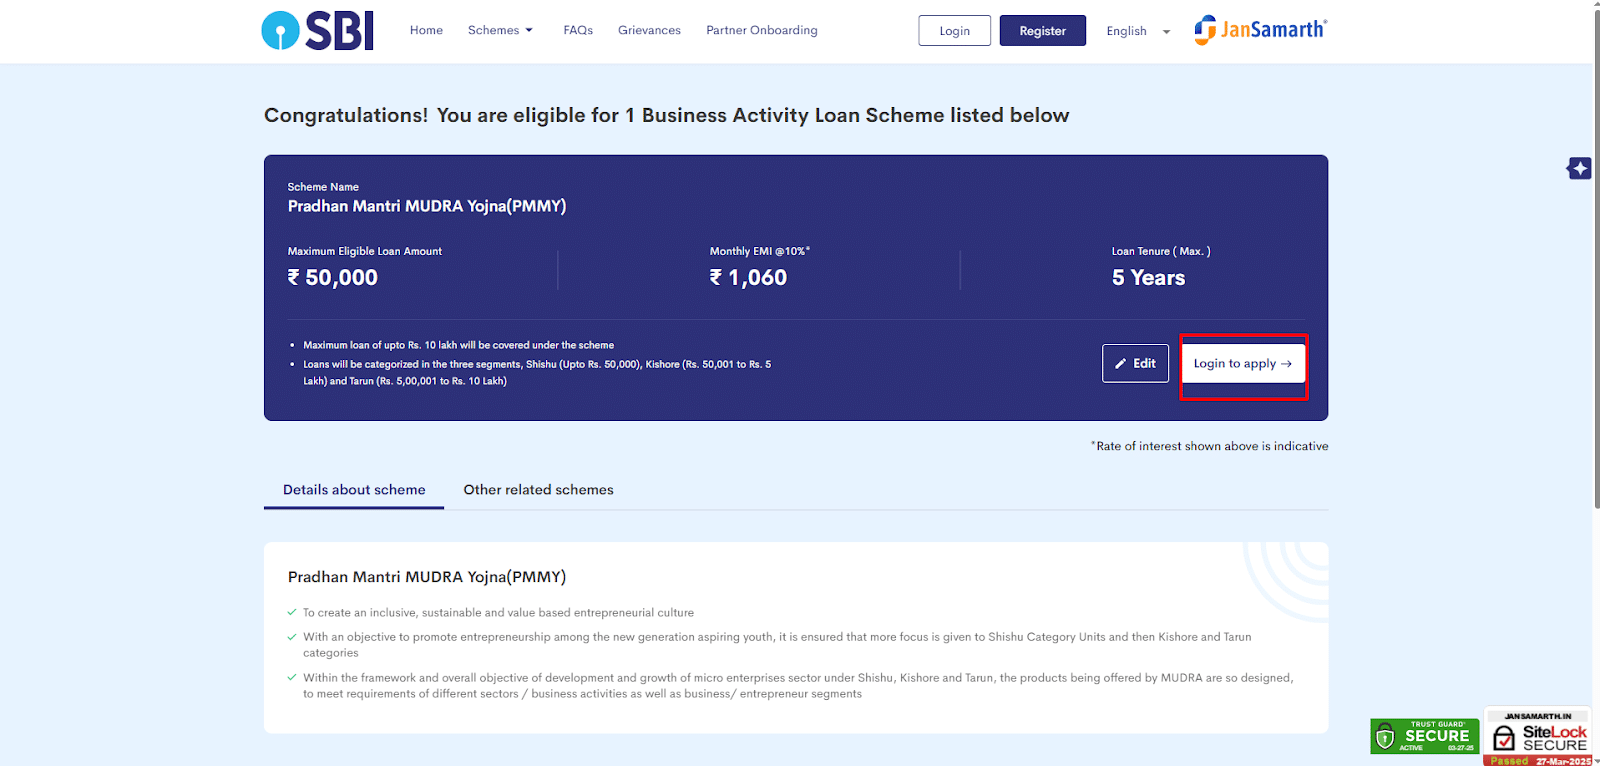Image resolution: width=1600 pixels, height=766 pixels.
Task: Click the scrollbar up arrow
Action: [x=1596, y=6]
